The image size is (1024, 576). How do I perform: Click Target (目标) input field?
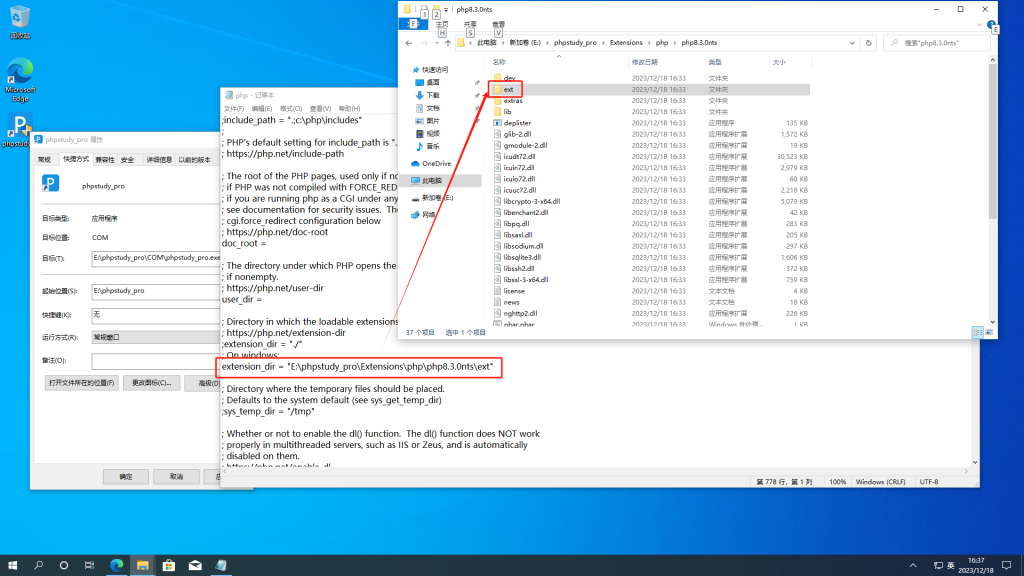coord(155,258)
